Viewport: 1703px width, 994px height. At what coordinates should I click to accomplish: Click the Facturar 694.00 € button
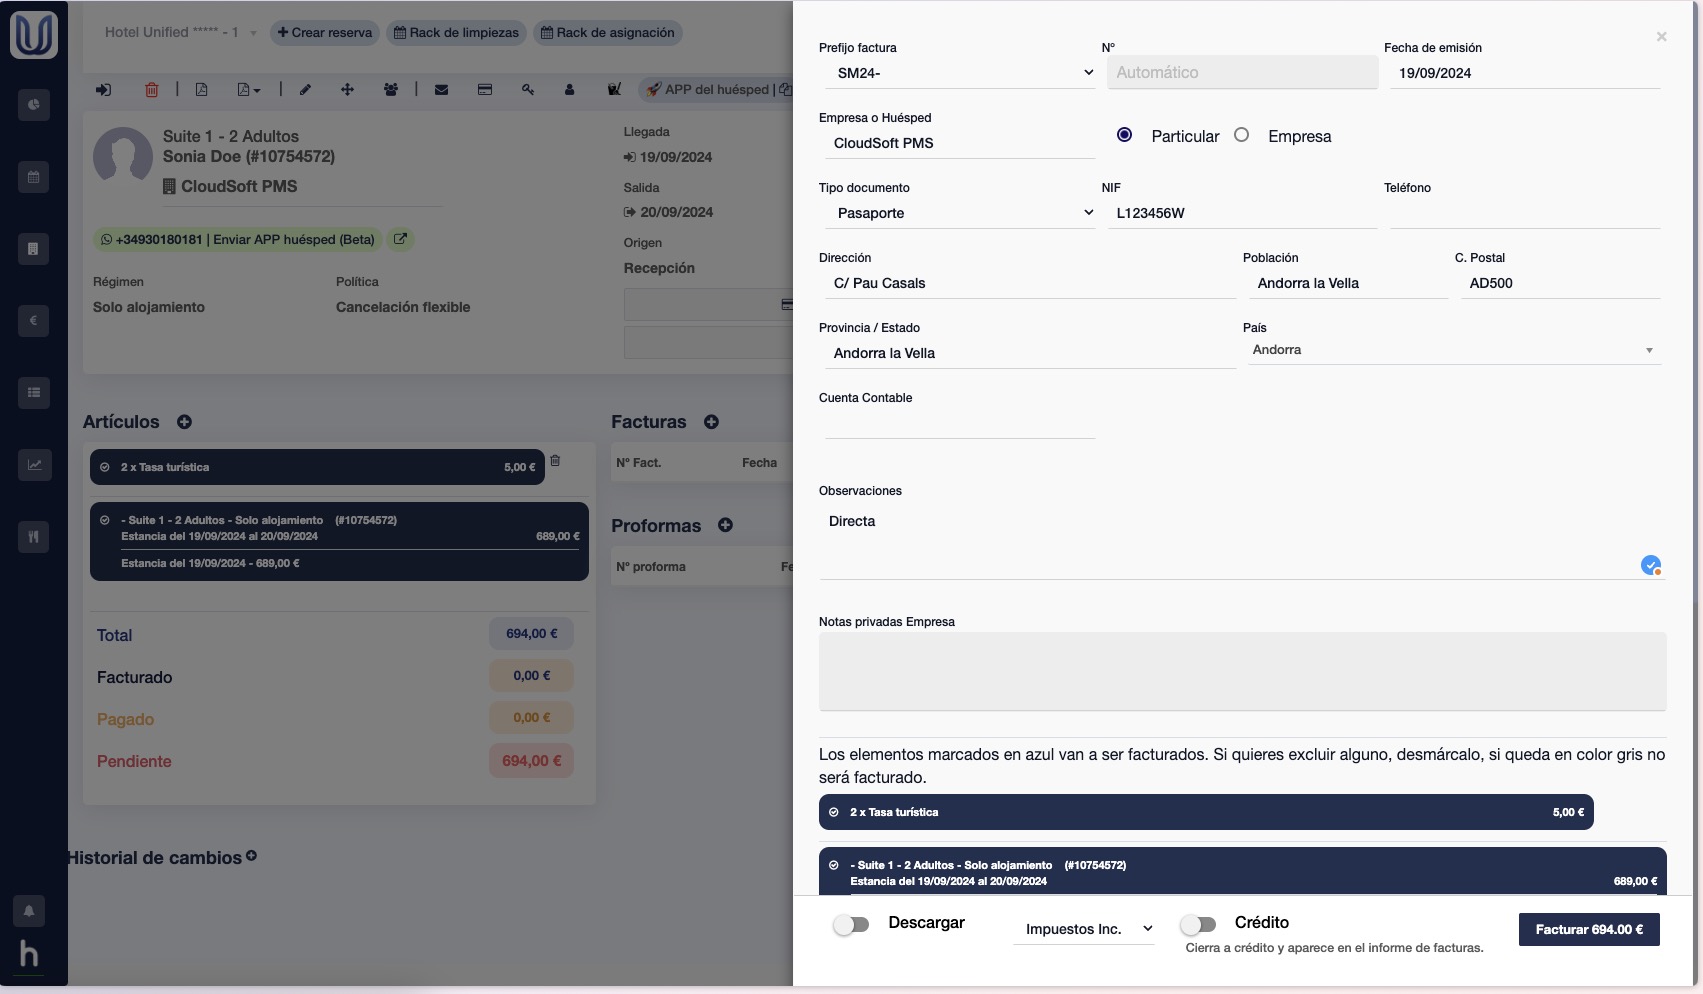click(1588, 929)
